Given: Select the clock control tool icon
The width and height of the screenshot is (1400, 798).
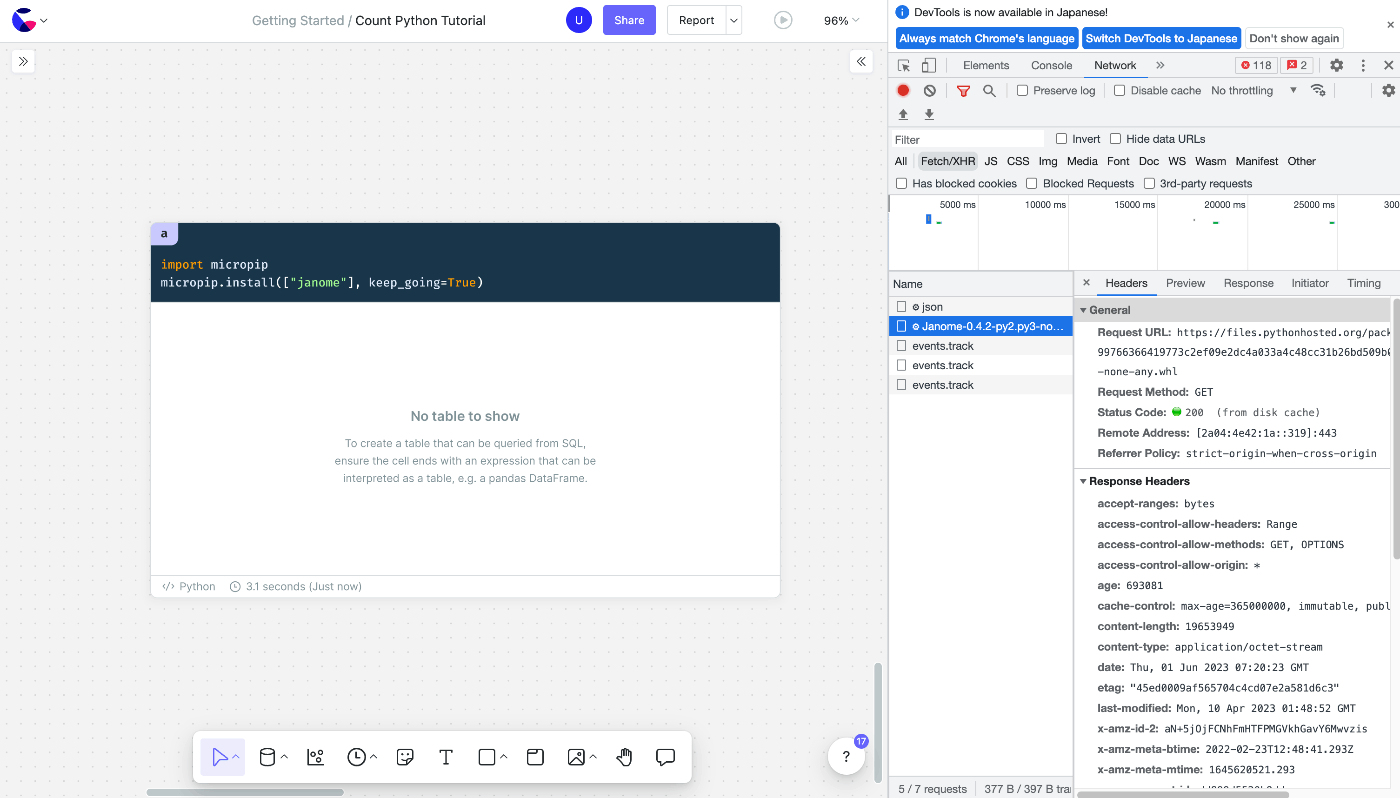Looking at the screenshot, I should pyautogui.click(x=357, y=757).
